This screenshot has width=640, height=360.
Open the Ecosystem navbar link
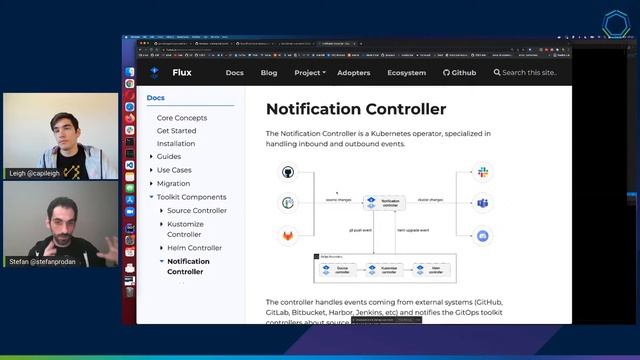point(407,73)
